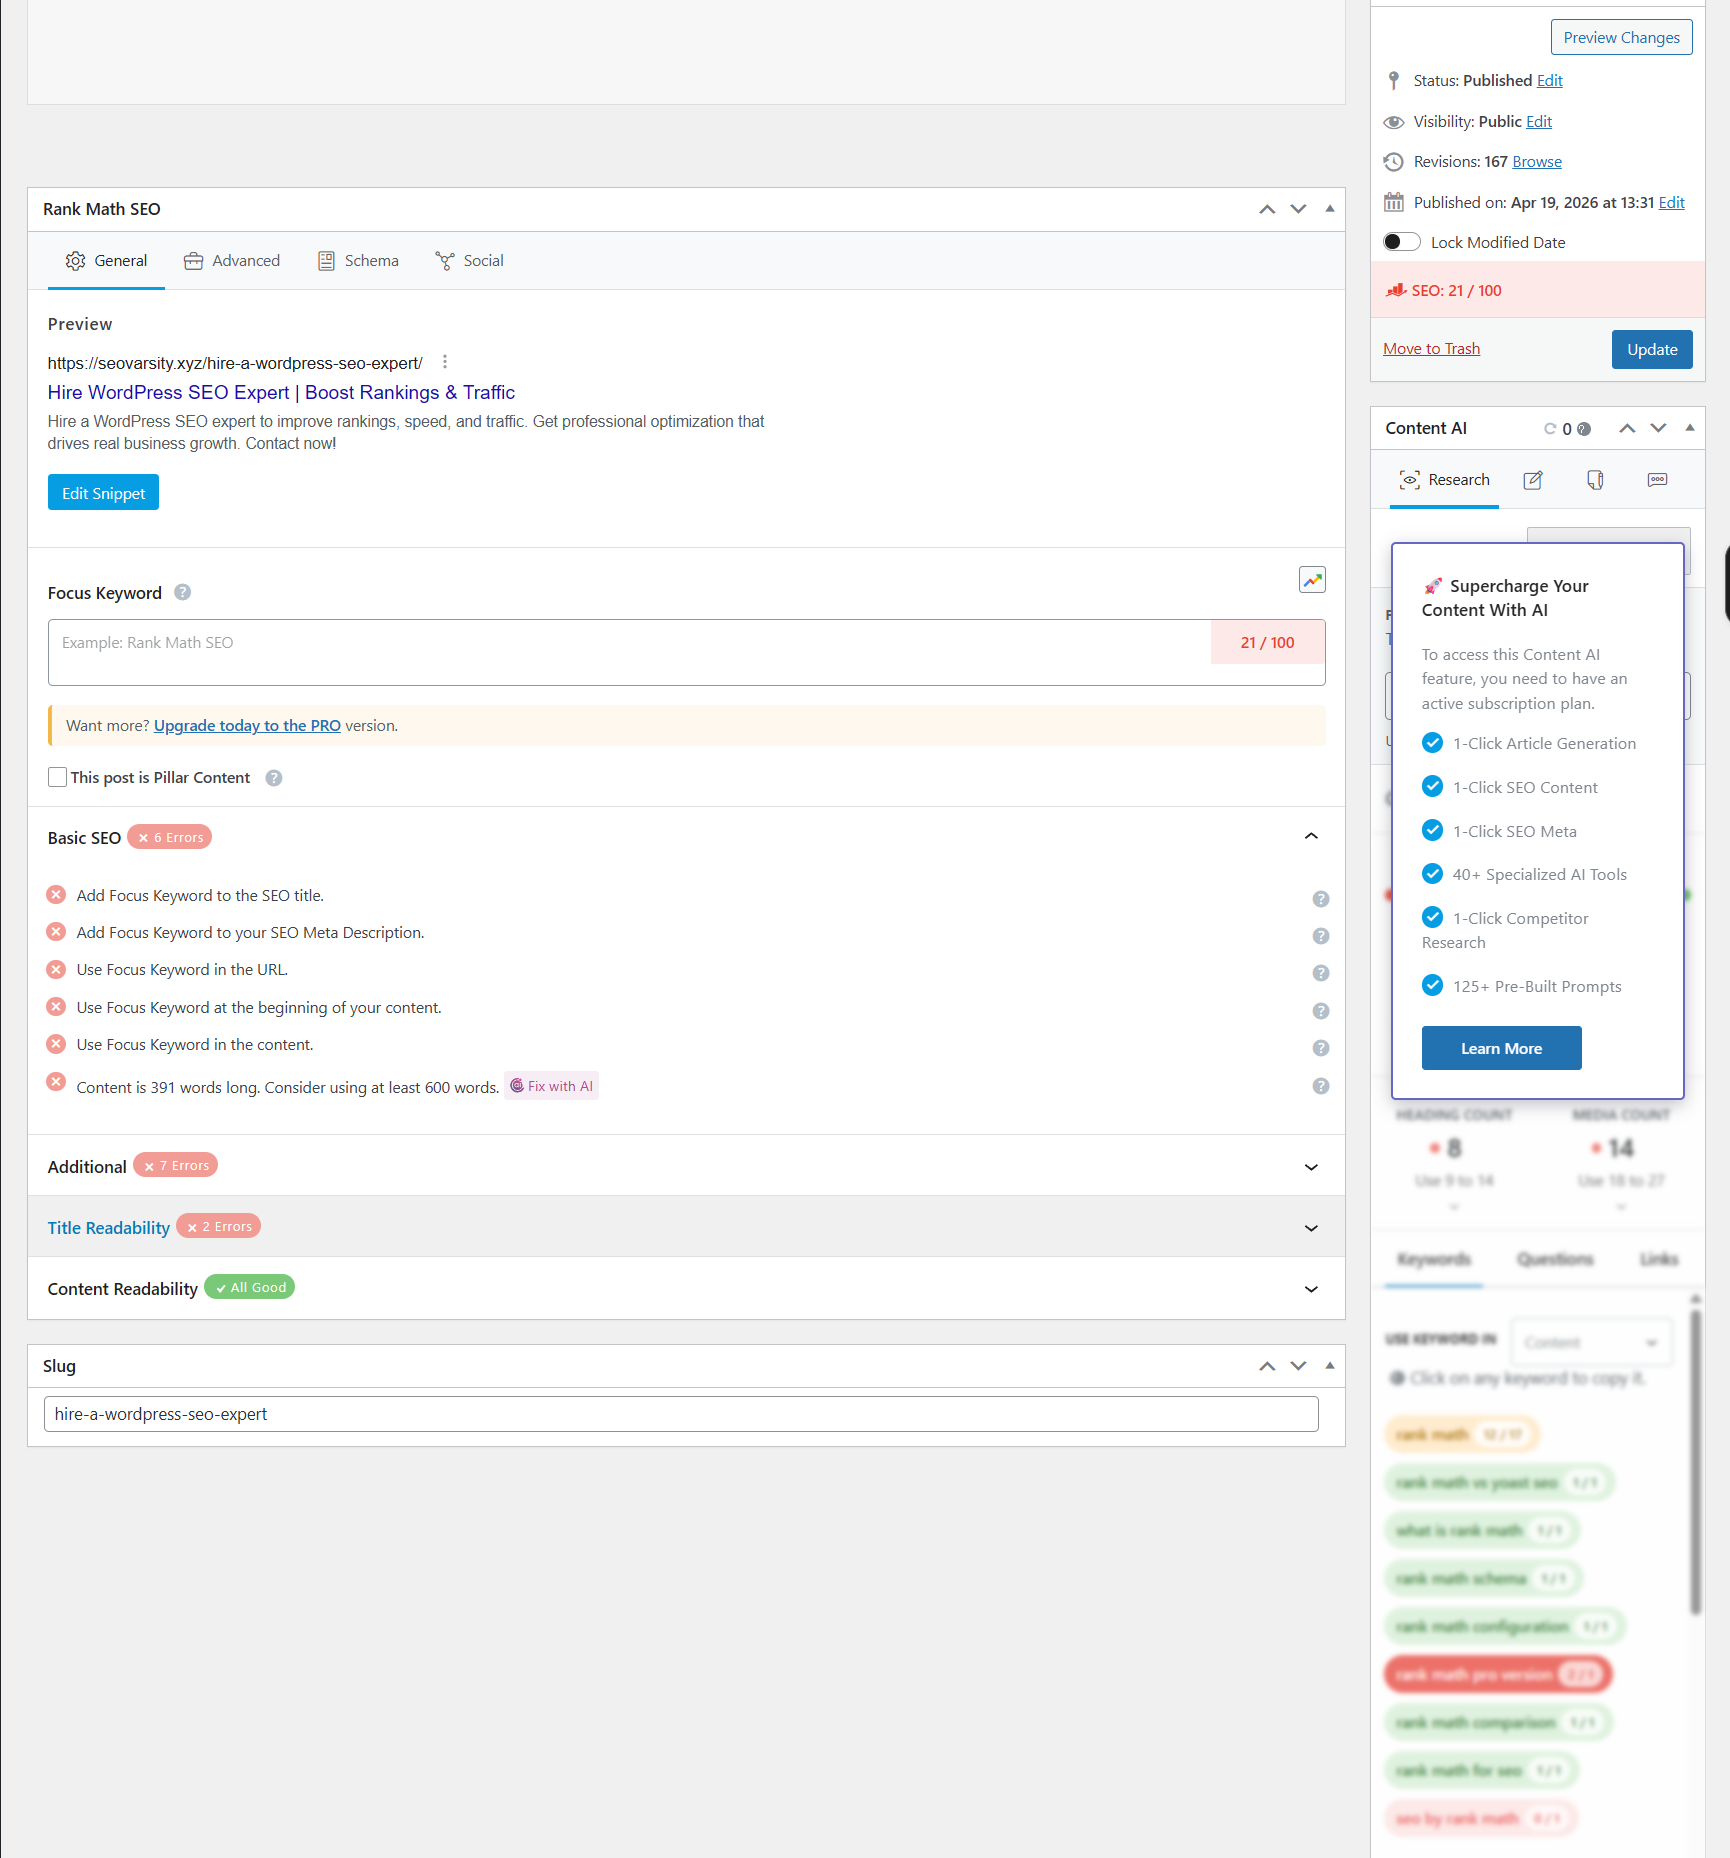
Task: Move Slug panel up
Action: (1267, 1366)
